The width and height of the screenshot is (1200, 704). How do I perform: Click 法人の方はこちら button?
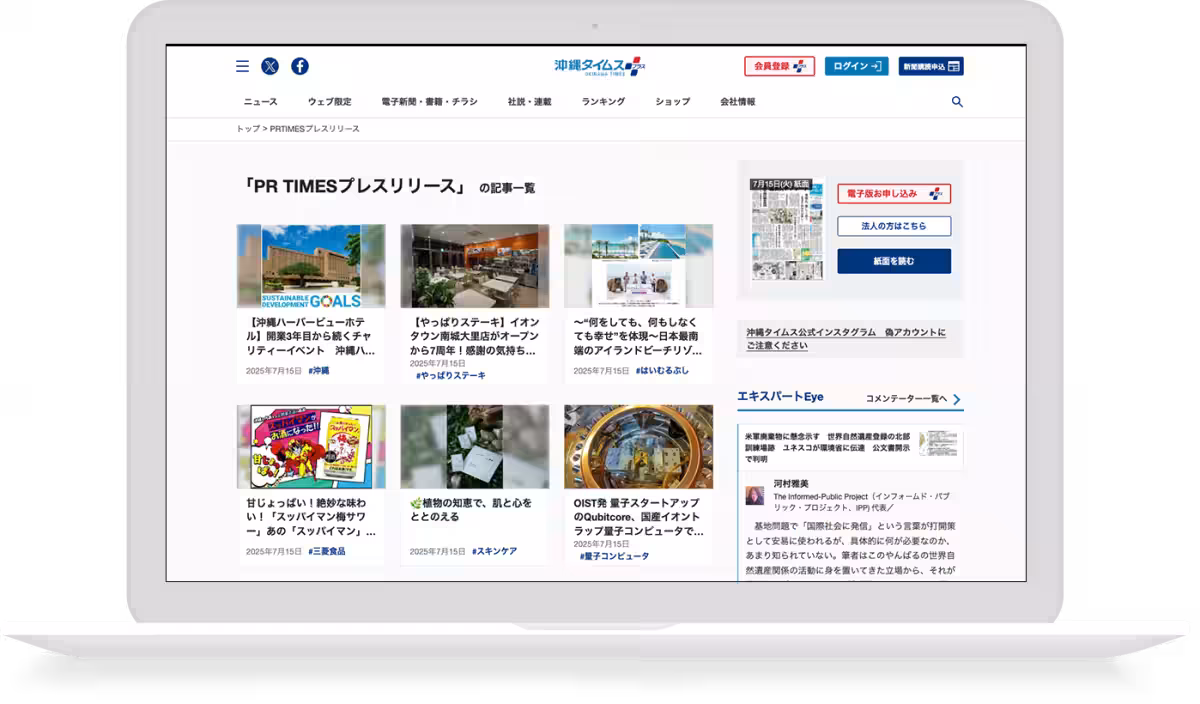pos(894,227)
